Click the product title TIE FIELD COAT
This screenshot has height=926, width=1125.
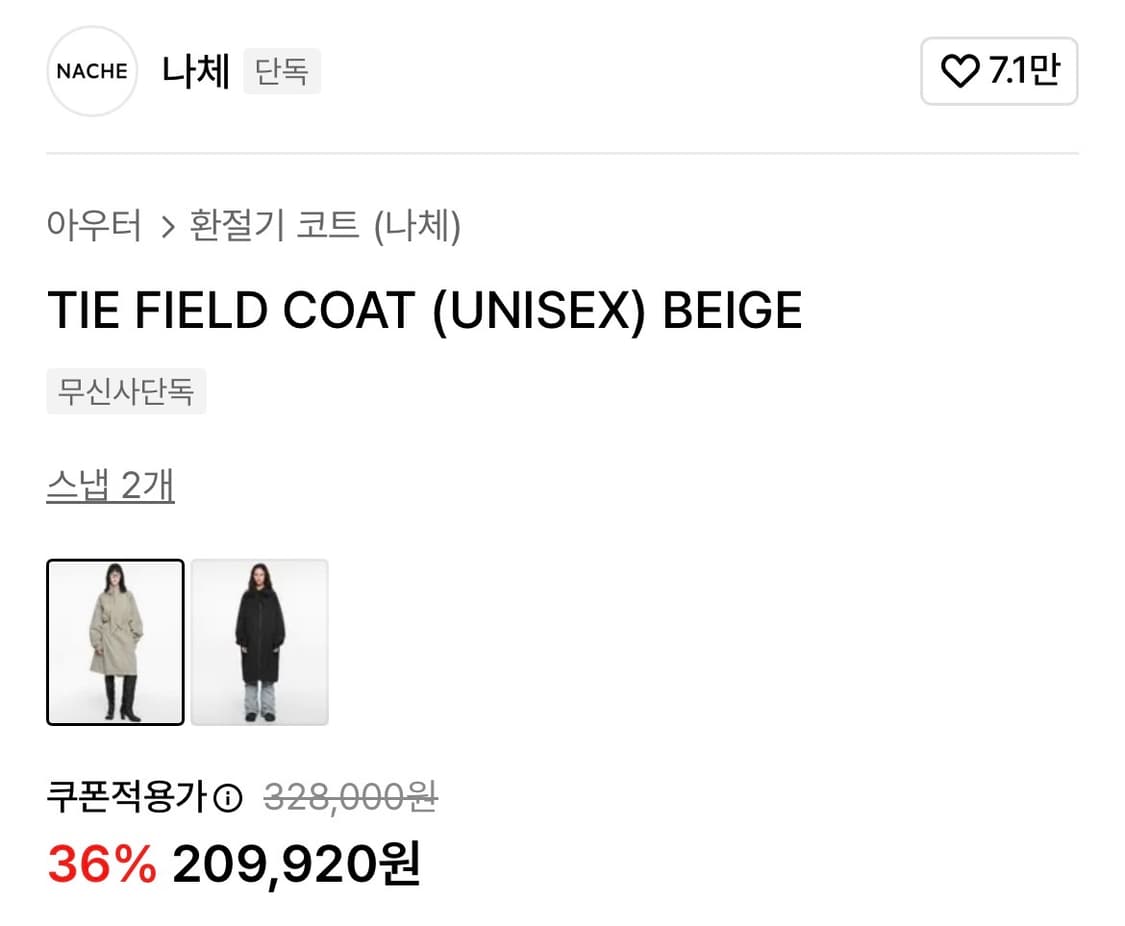425,310
